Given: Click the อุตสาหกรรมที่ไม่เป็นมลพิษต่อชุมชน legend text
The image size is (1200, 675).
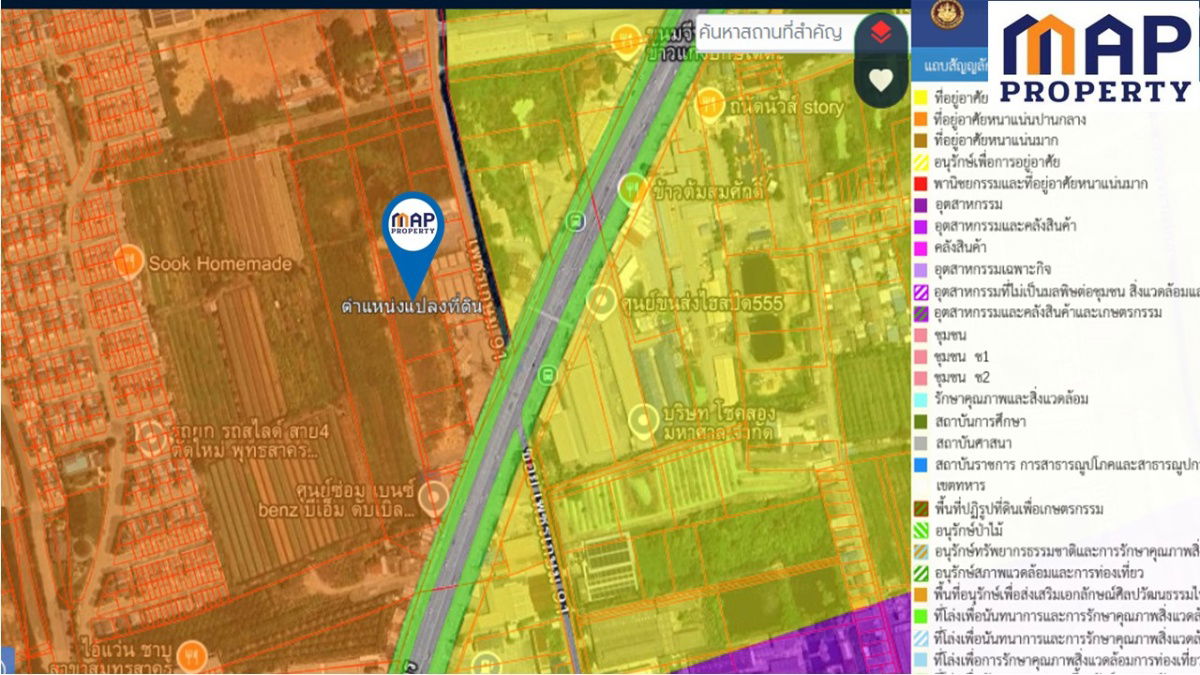Looking at the screenshot, I should pyautogui.click(x=1066, y=292).
